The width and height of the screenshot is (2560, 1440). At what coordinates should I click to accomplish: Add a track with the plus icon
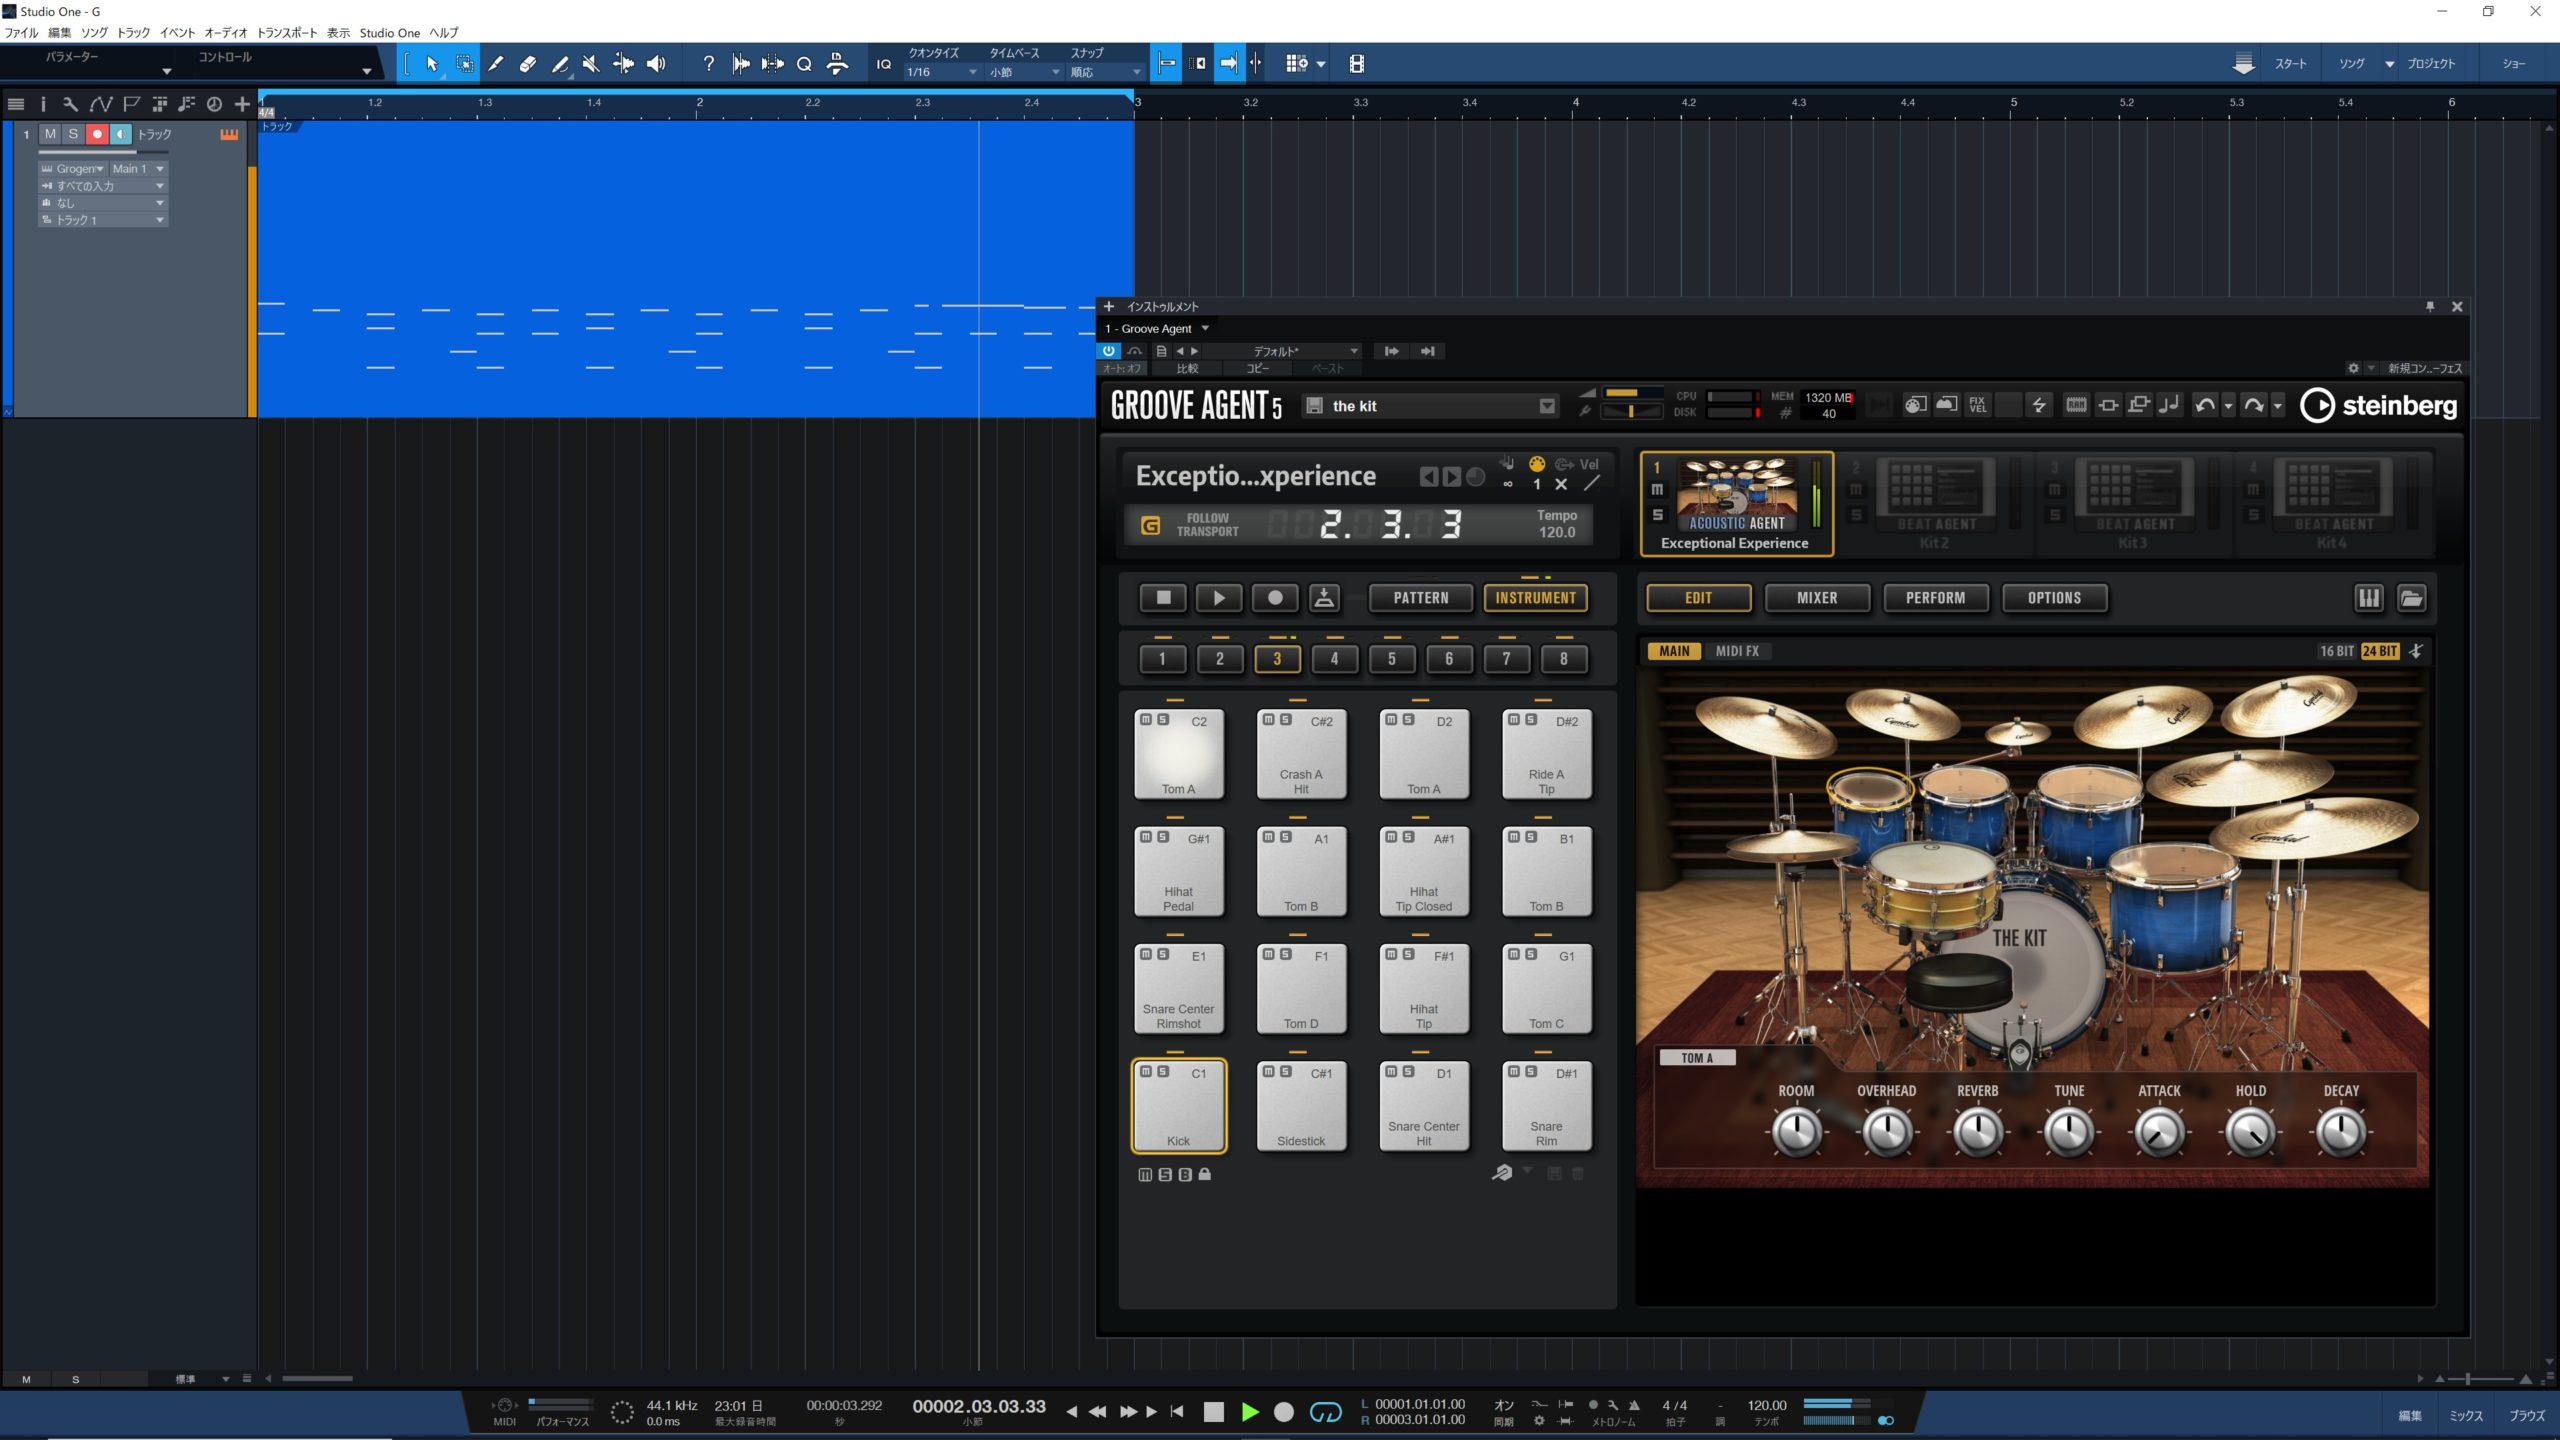[x=242, y=104]
